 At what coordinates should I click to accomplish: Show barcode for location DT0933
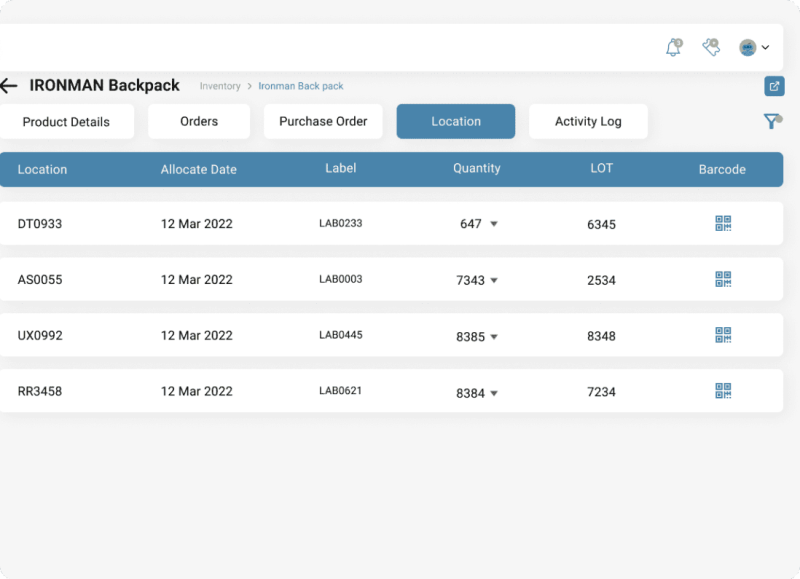tap(723, 224)
